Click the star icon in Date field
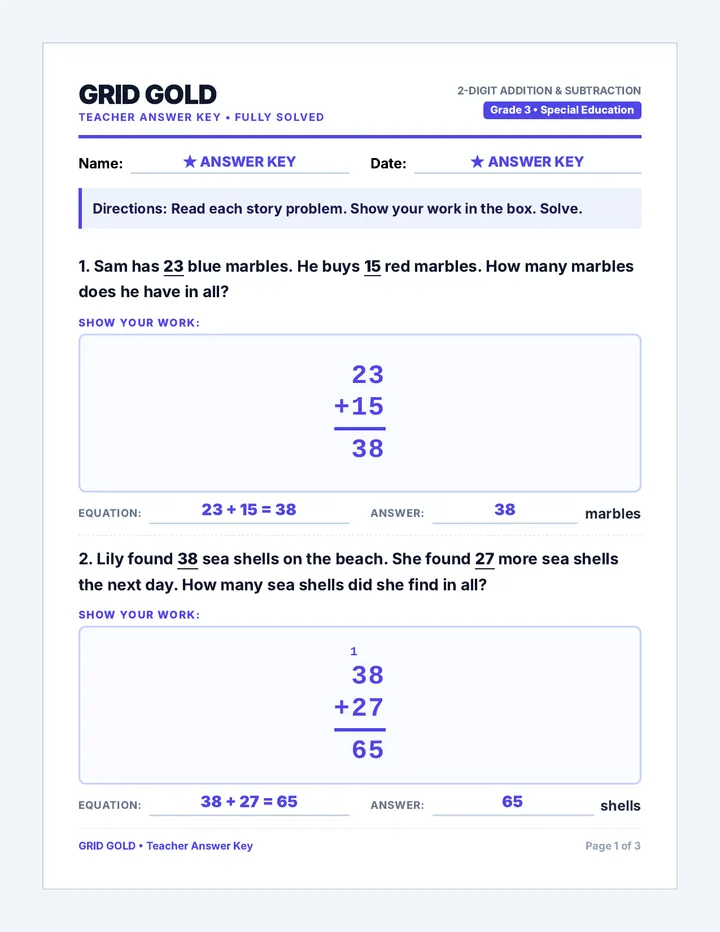Viewport: 720px width, 932px height. pyautogui.click(x=477, y=161)
